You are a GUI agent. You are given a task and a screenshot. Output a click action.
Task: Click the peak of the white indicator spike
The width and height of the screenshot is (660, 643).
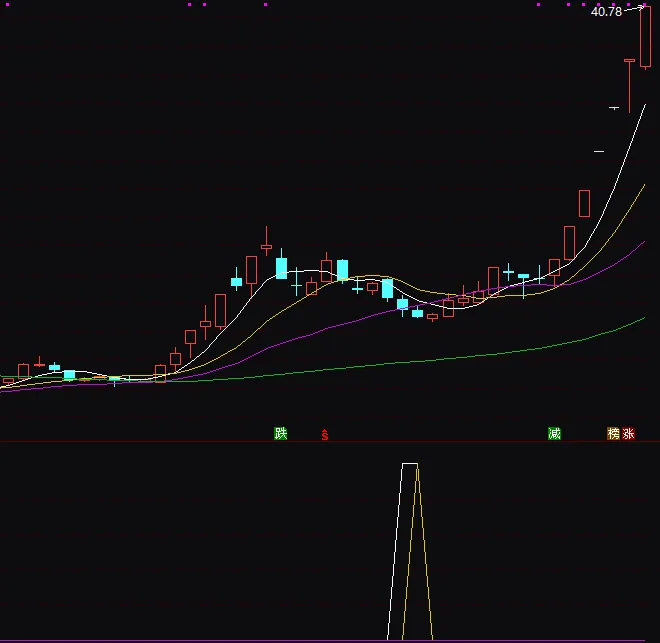[x=410, y=464]
